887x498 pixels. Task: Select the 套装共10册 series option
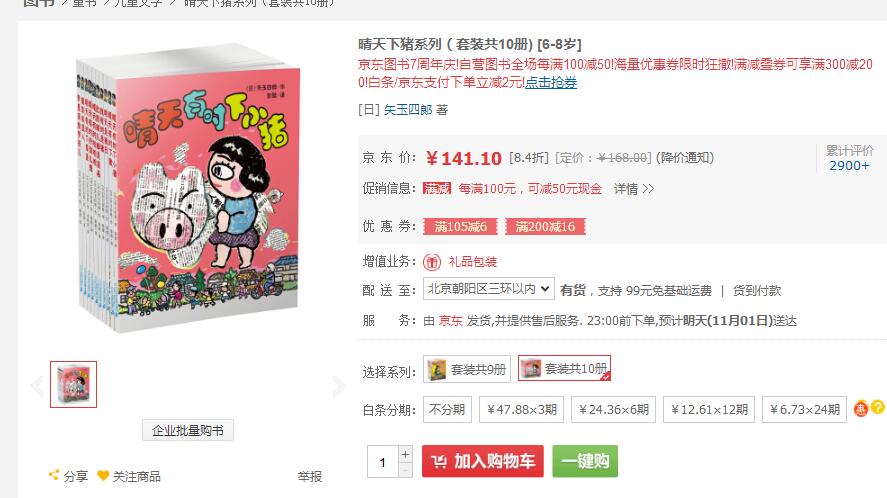(x=564, y=368)
